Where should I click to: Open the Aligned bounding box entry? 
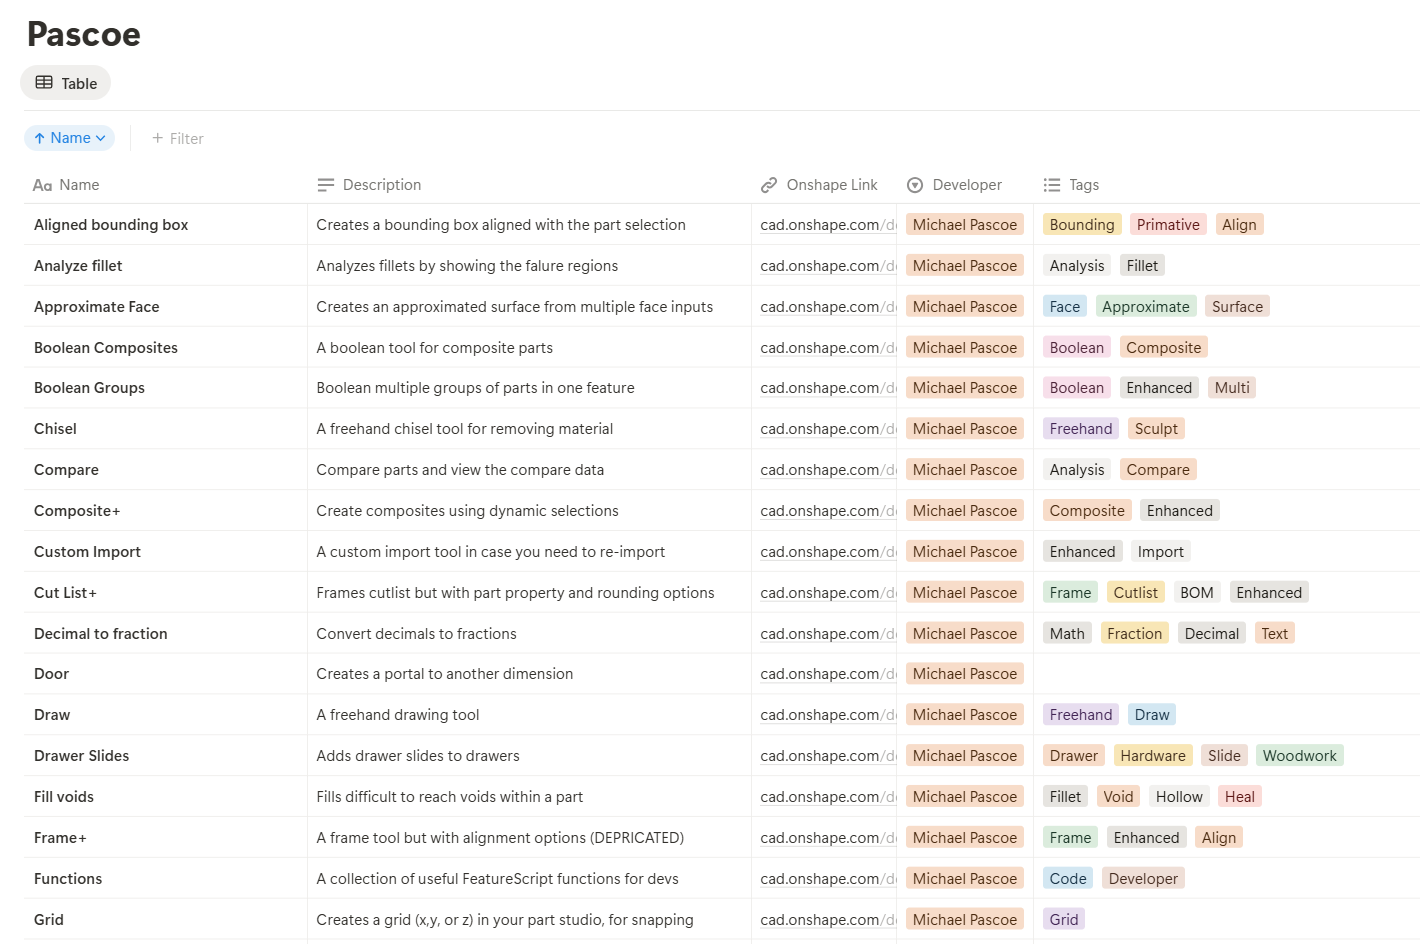pos(111,225)
